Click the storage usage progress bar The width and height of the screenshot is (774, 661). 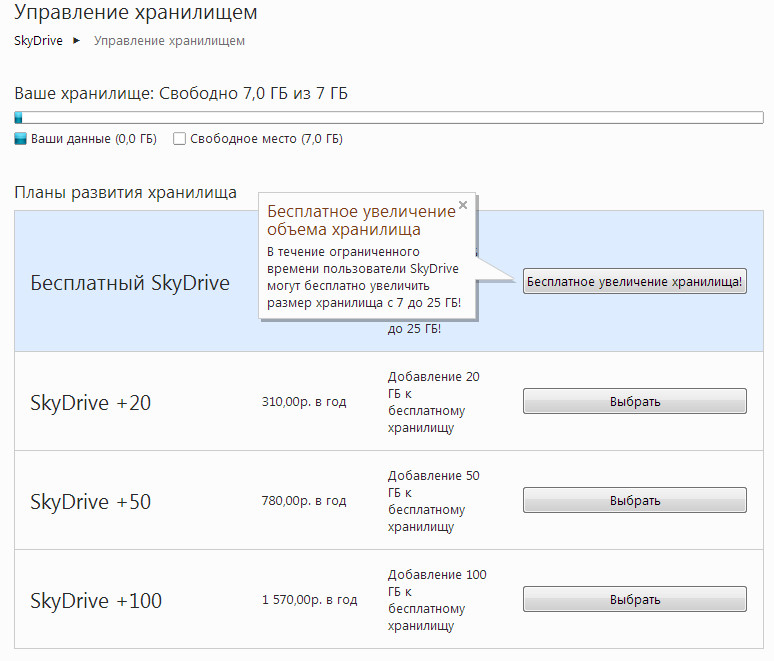(x=388, y=117)
